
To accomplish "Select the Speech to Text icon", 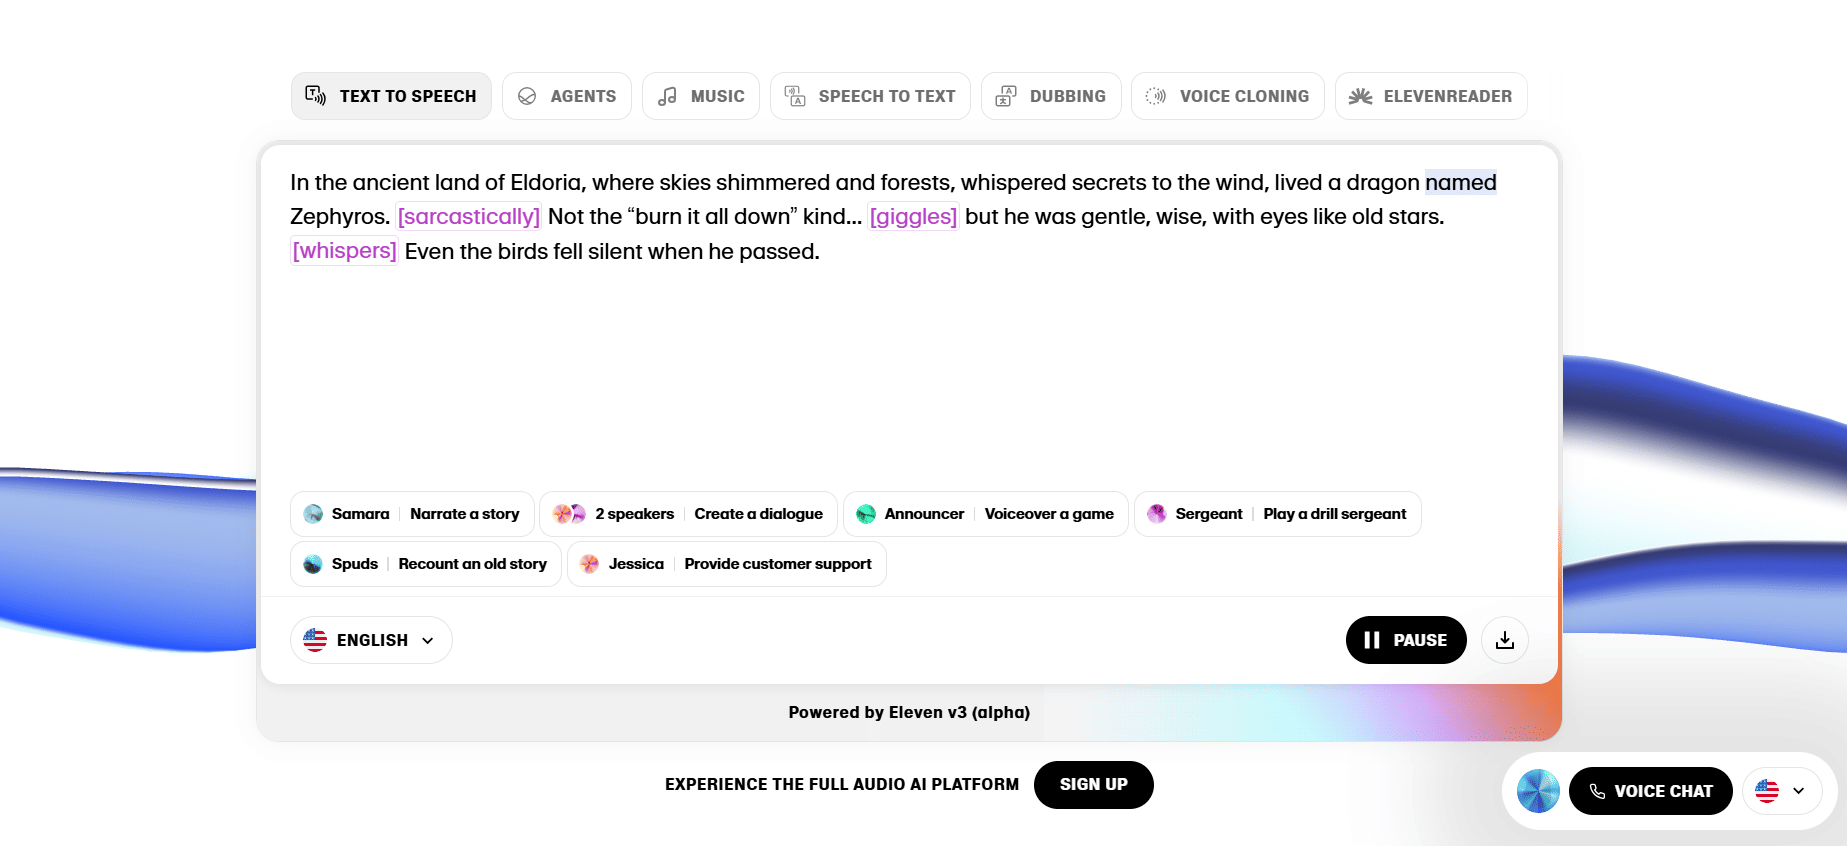I will [x=794, y=96].
